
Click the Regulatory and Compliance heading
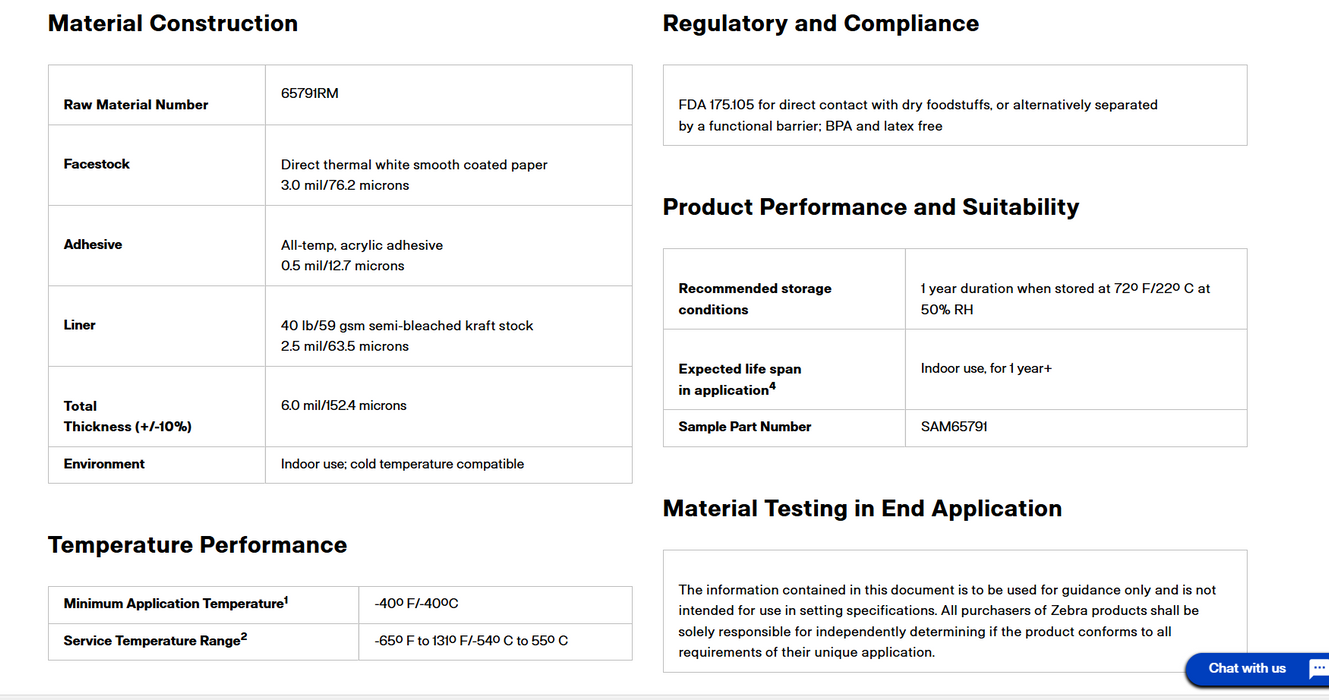pyautogui.click(x=820, y=24)
